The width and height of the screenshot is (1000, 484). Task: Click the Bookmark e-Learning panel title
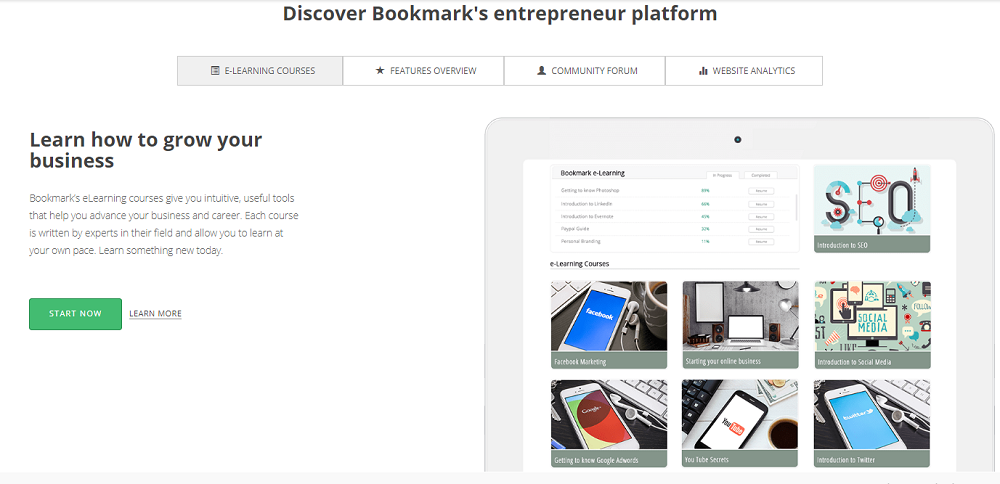tap(592, 173)
